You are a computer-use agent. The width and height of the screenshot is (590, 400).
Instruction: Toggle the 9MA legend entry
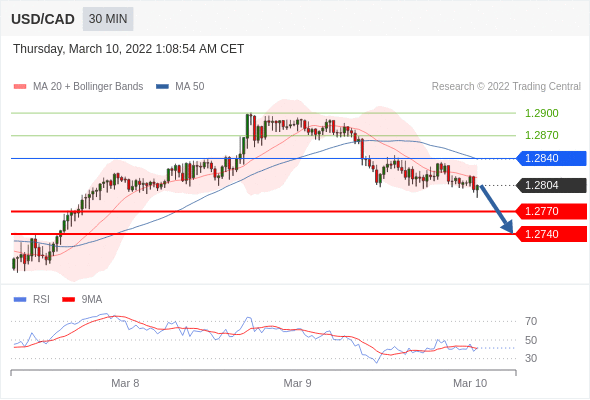(82, 300)
